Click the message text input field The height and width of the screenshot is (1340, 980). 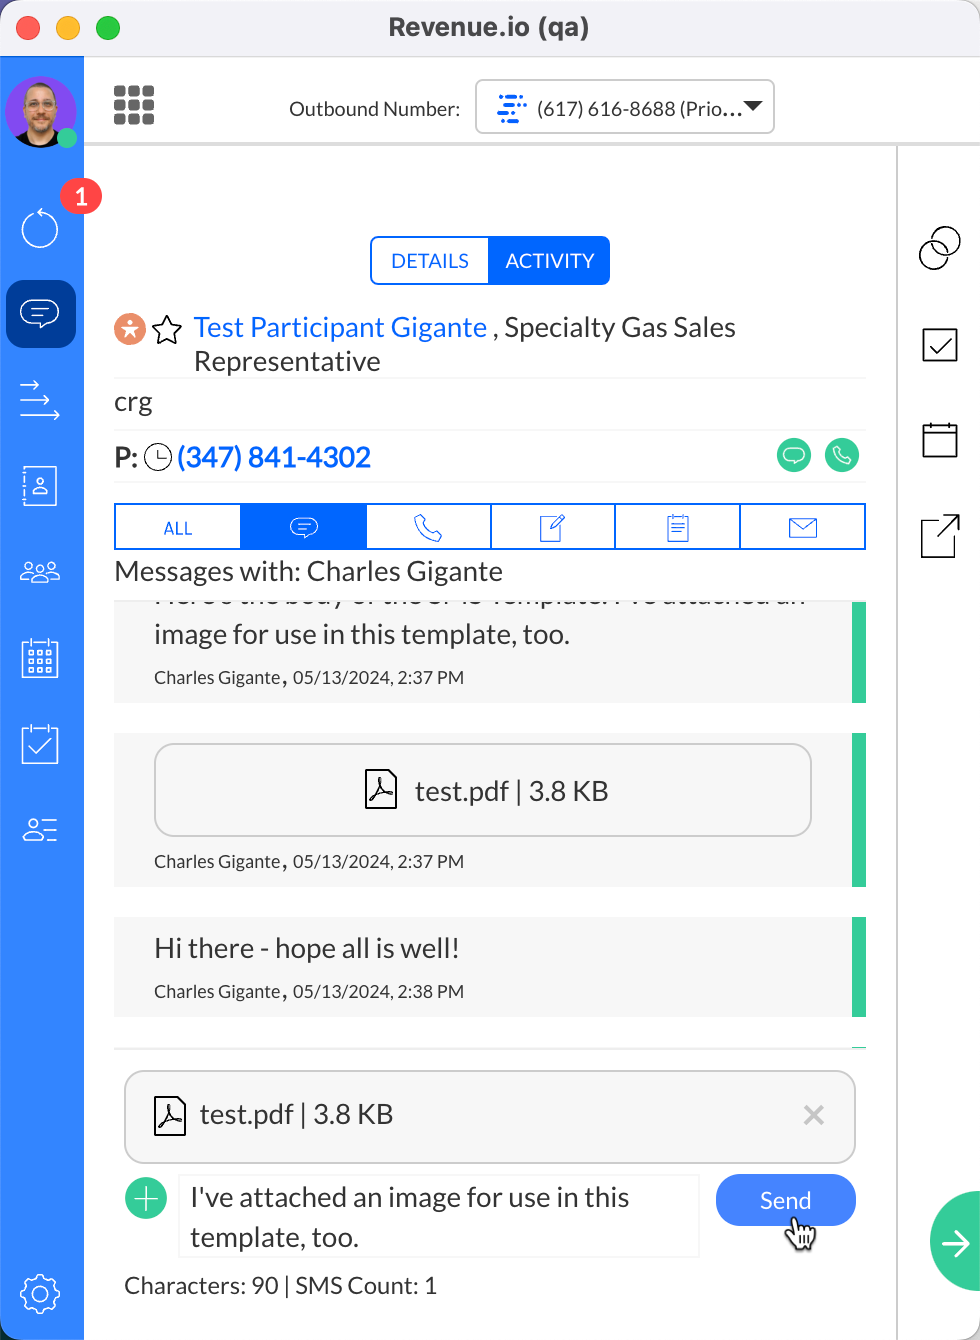(438, 1216)
